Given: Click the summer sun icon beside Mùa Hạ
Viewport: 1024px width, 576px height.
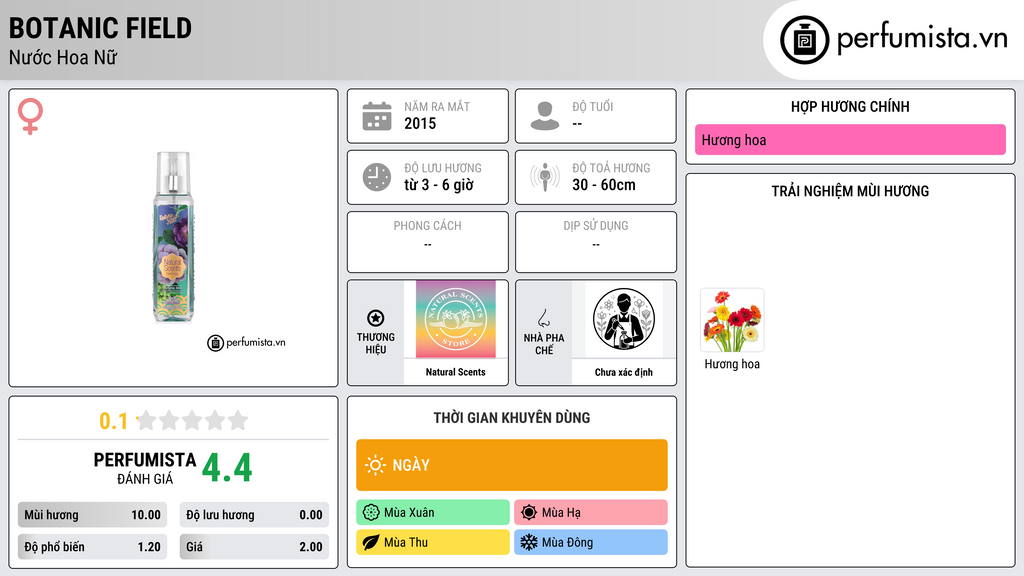Looking at the screenshot, I should point(529,513).
